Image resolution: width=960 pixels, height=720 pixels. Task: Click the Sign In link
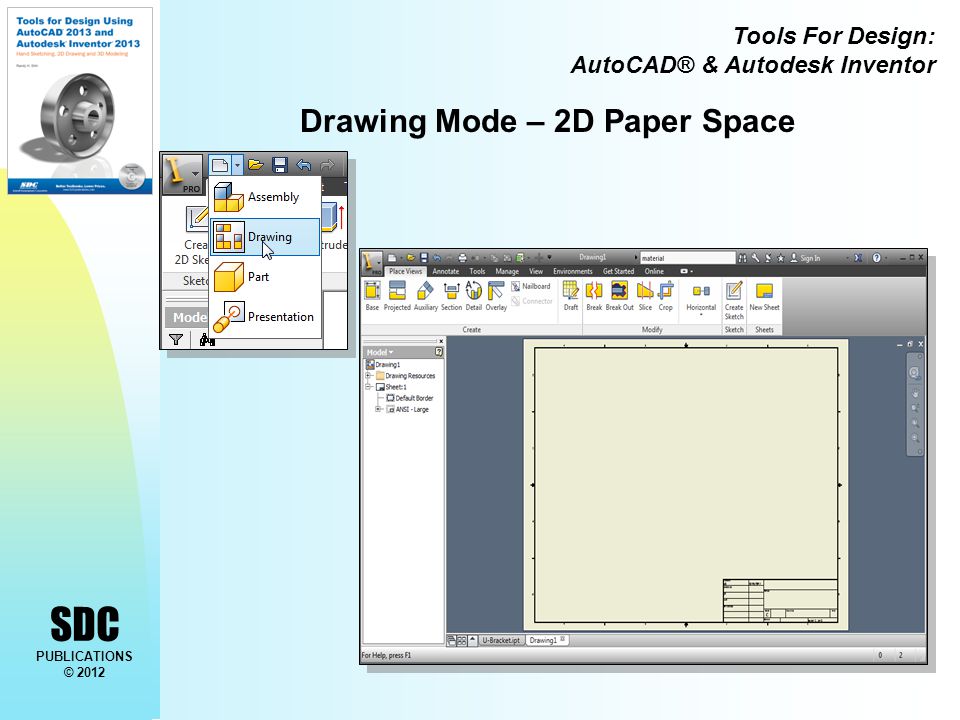click(x=805, y=258)
